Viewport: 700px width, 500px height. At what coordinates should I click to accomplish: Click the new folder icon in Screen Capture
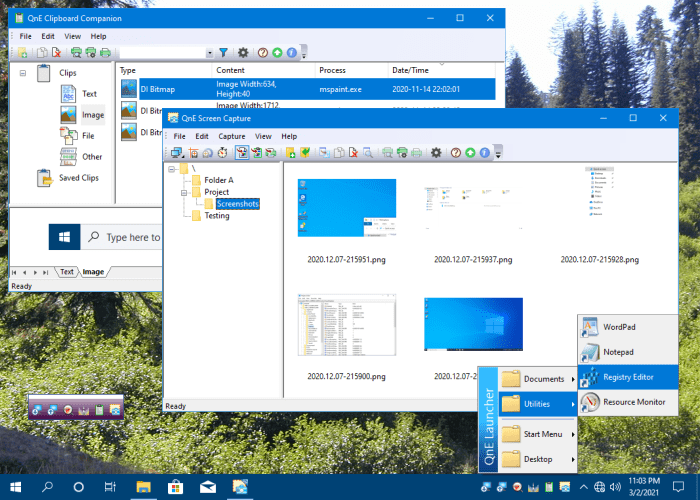click(x=290, y=153)
